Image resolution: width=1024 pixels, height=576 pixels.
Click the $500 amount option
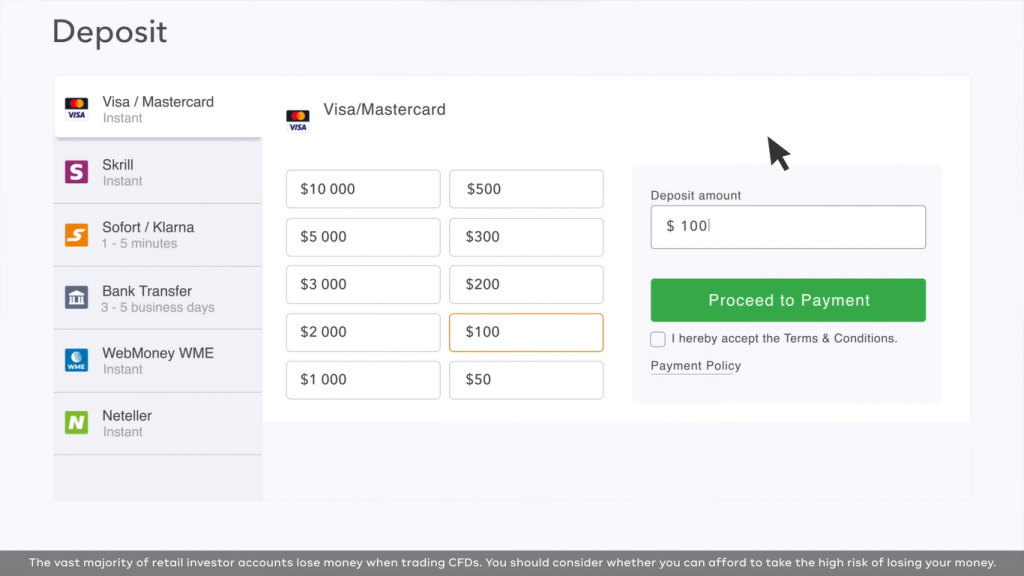(526, 189)
